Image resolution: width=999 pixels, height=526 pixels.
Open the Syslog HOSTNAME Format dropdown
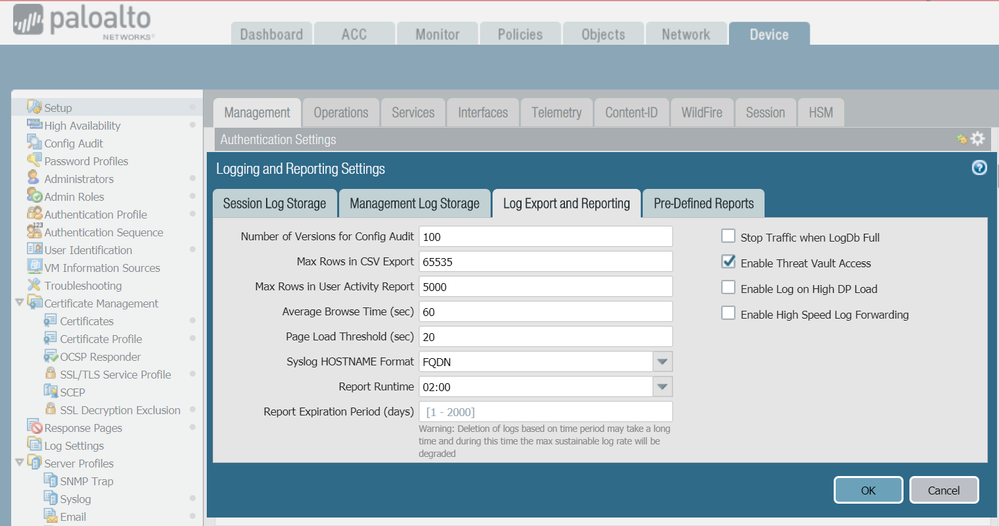tap(662, 362)
